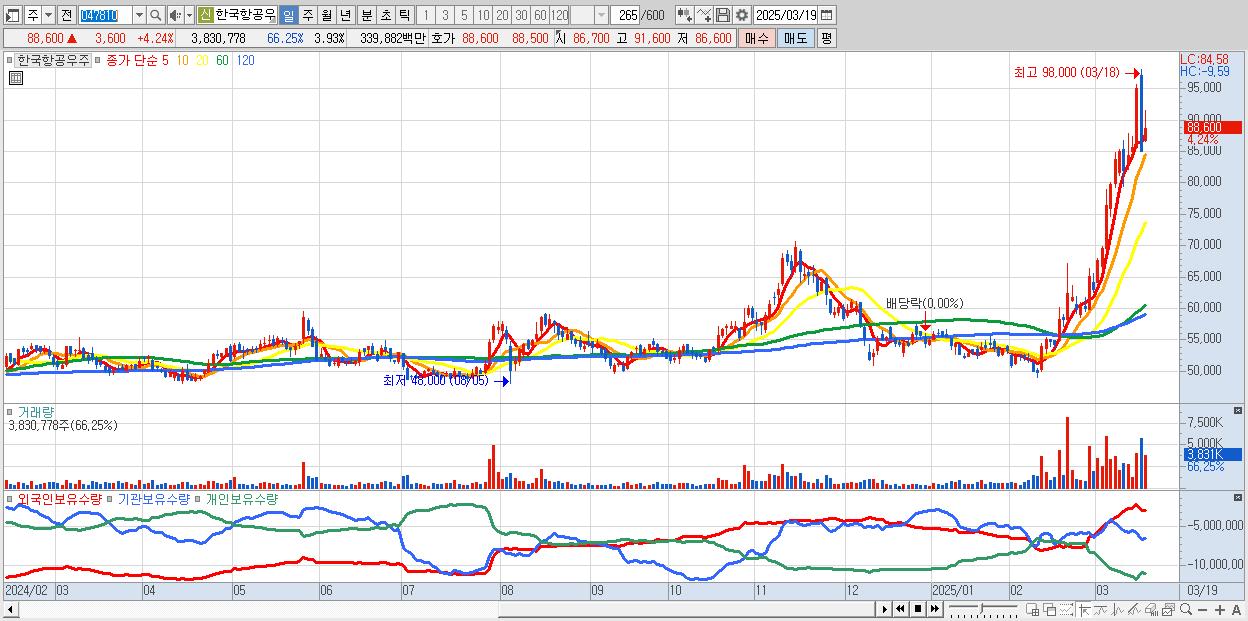
Task: Click the zigzag wave chart icon
Action: coord(1118,609)
